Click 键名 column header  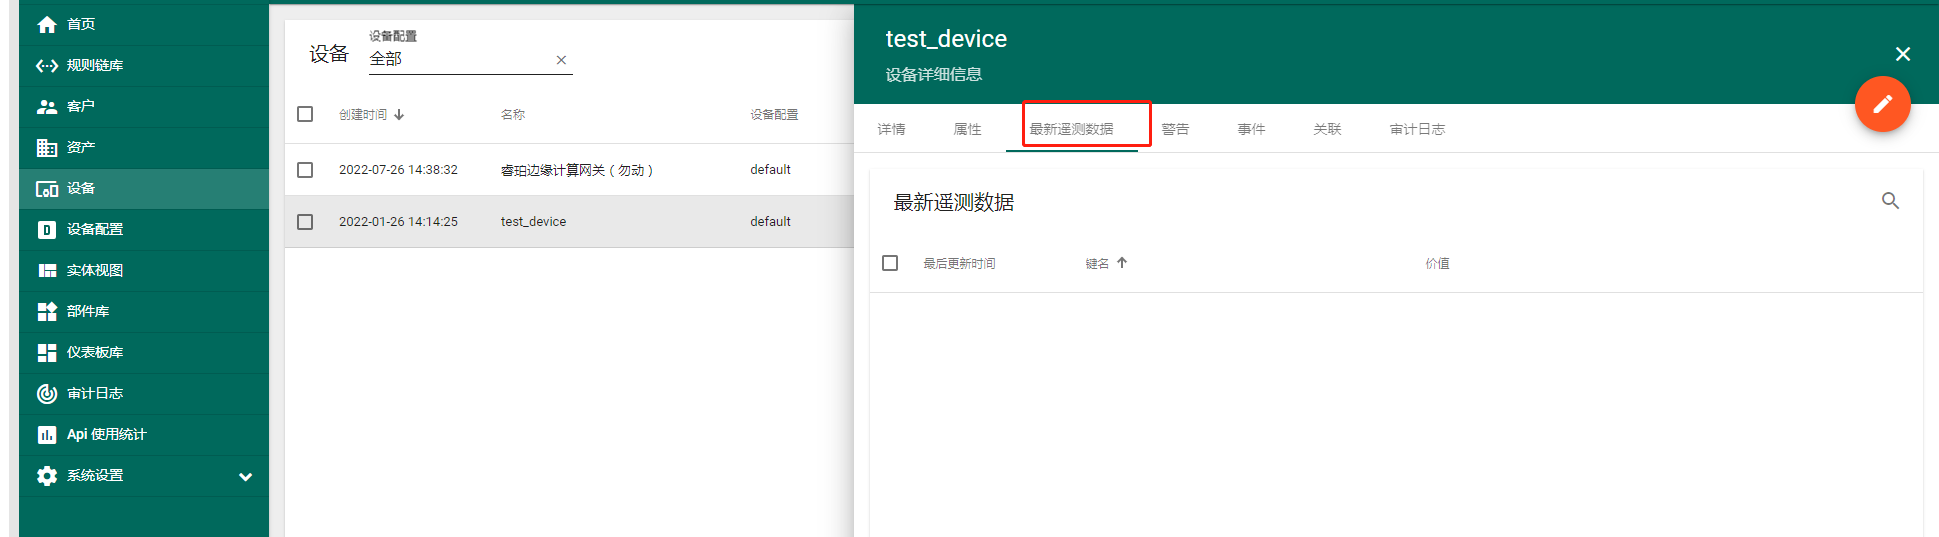pos(1097,264)
